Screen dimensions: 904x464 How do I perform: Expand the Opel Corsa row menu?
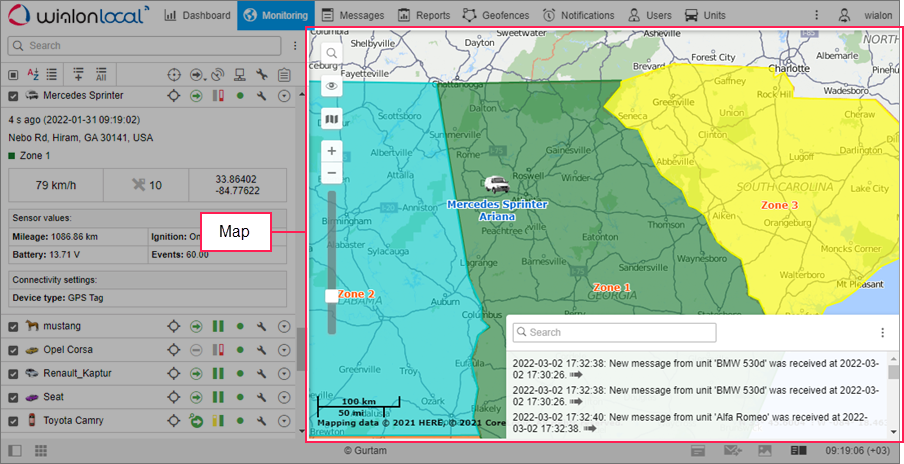(284, 350)
